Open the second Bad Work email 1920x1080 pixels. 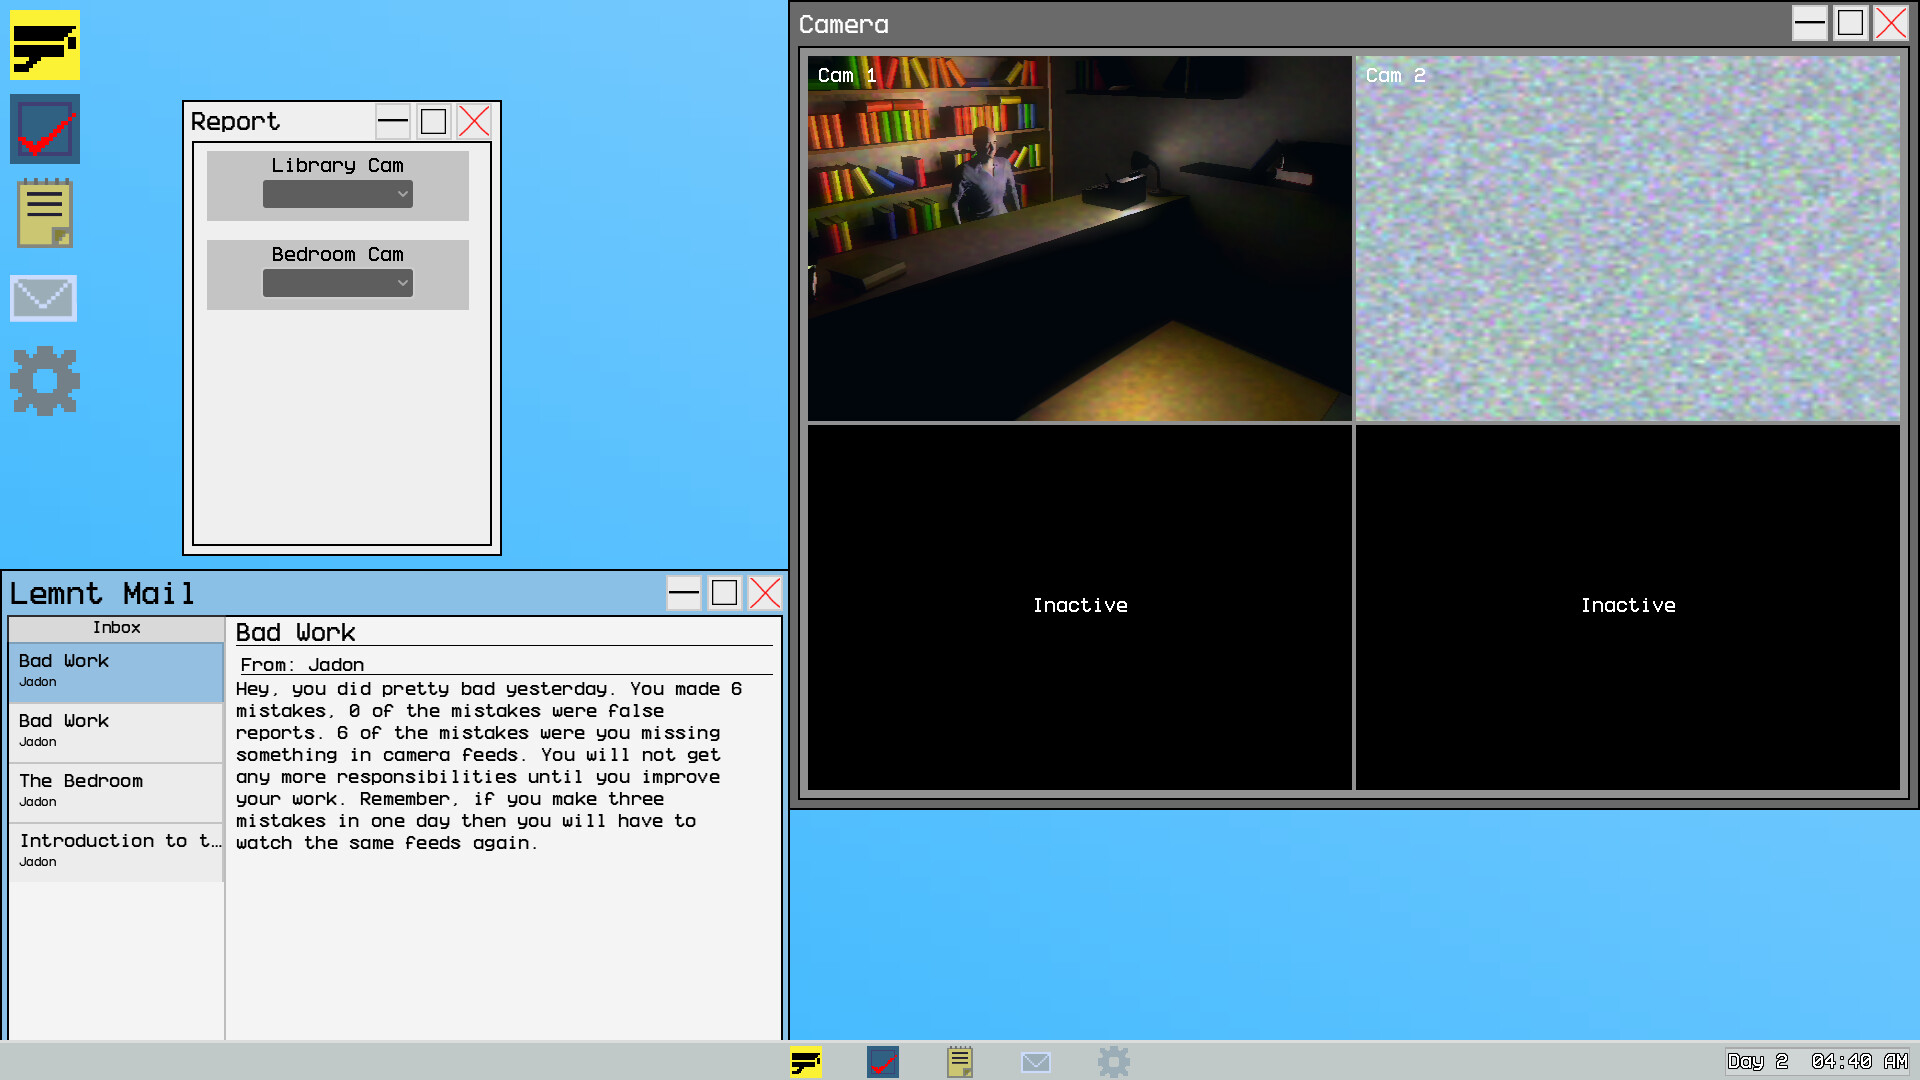[116, 730]
